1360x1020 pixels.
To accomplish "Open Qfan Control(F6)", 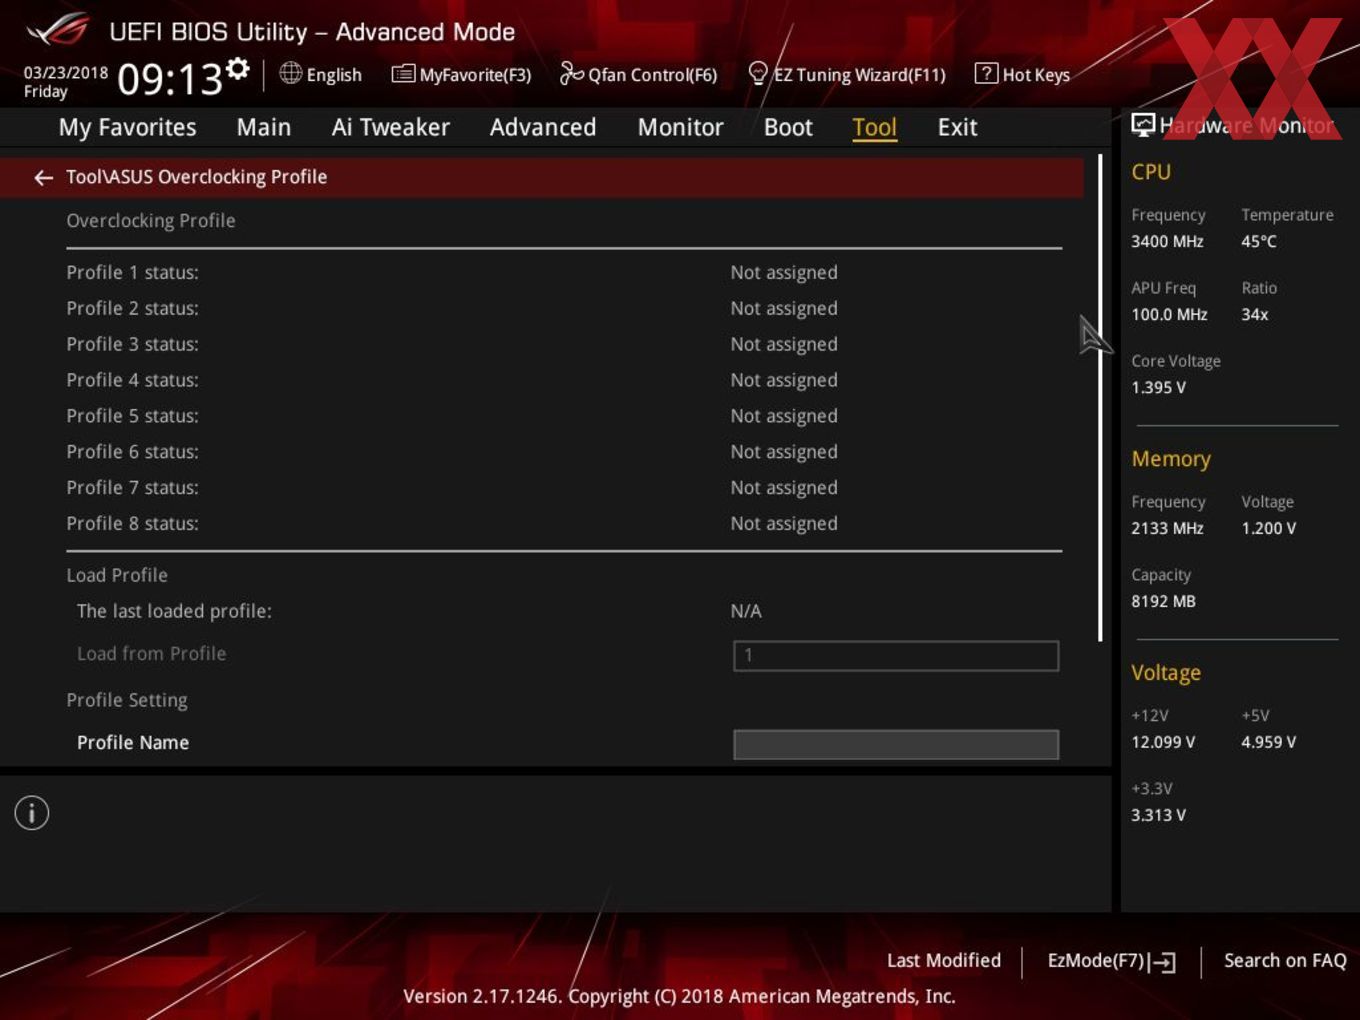I will pos(639,74).
